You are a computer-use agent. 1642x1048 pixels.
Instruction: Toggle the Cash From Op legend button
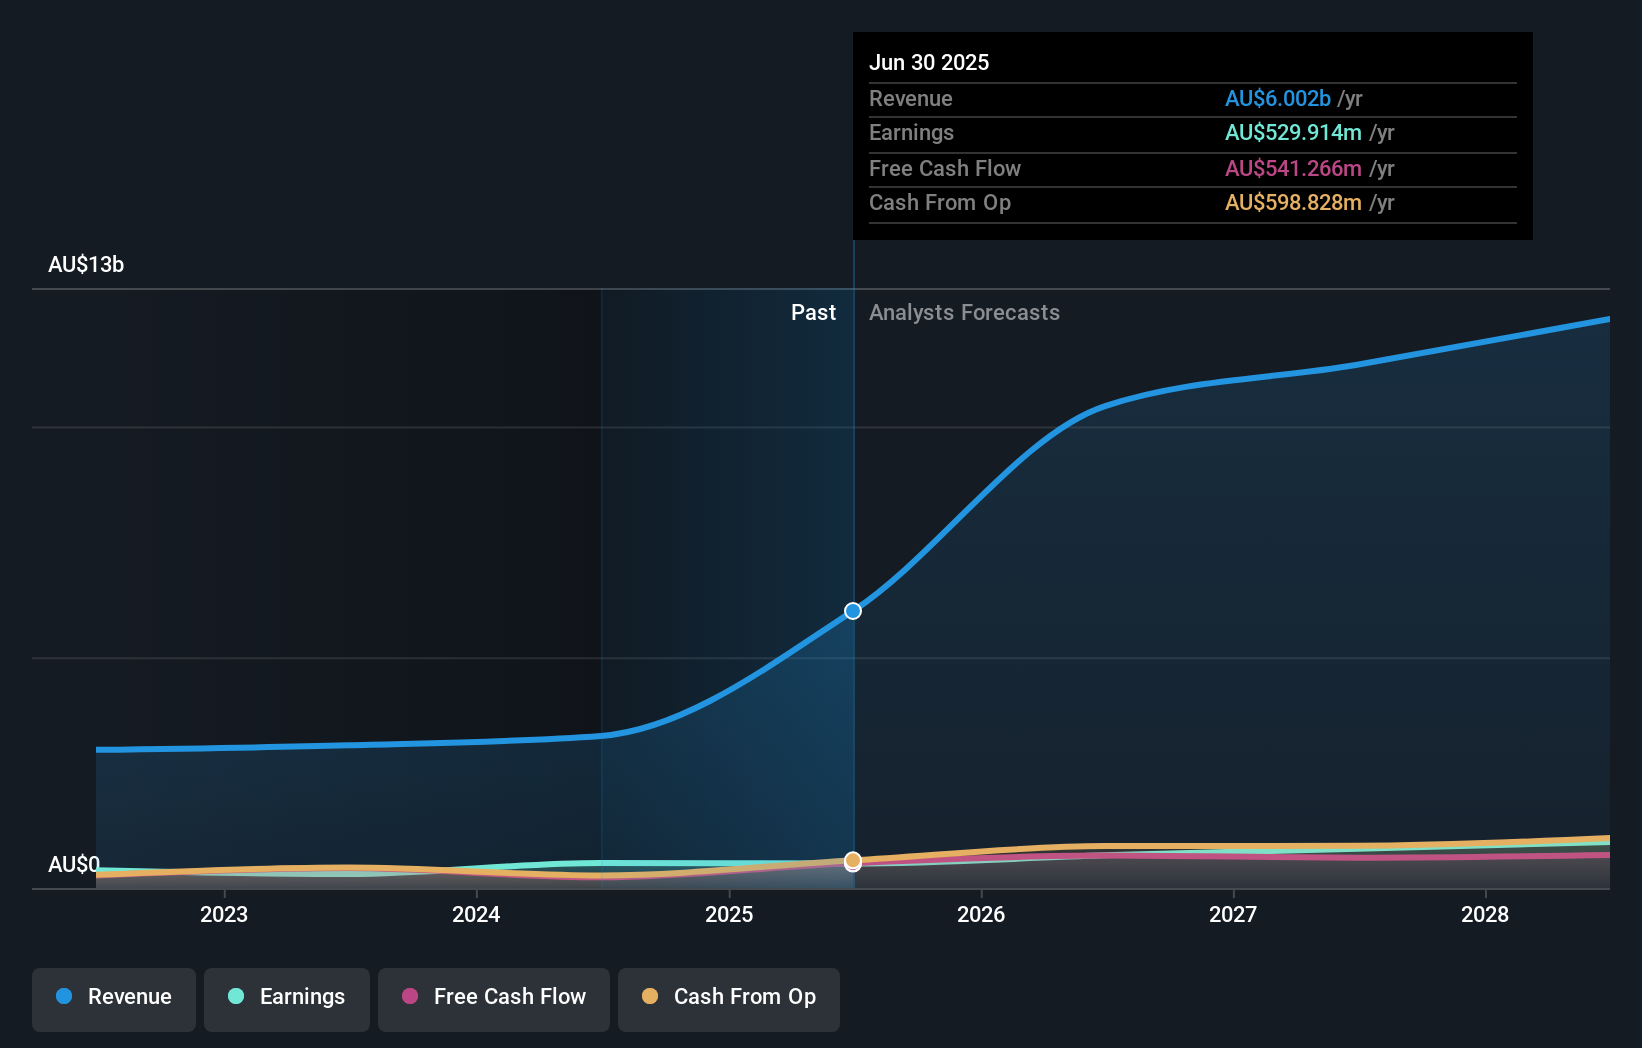pos(729,999)
